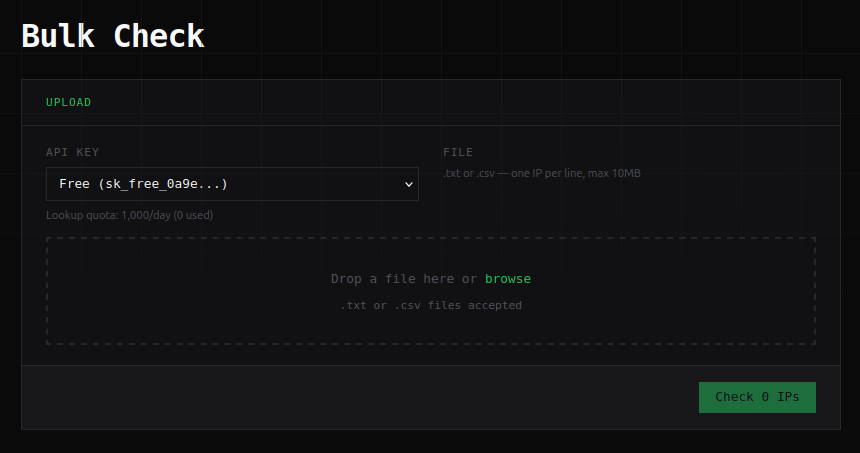Click the .txt or .csv files accepted note
The image size is (860, 453).
(431, 305)
